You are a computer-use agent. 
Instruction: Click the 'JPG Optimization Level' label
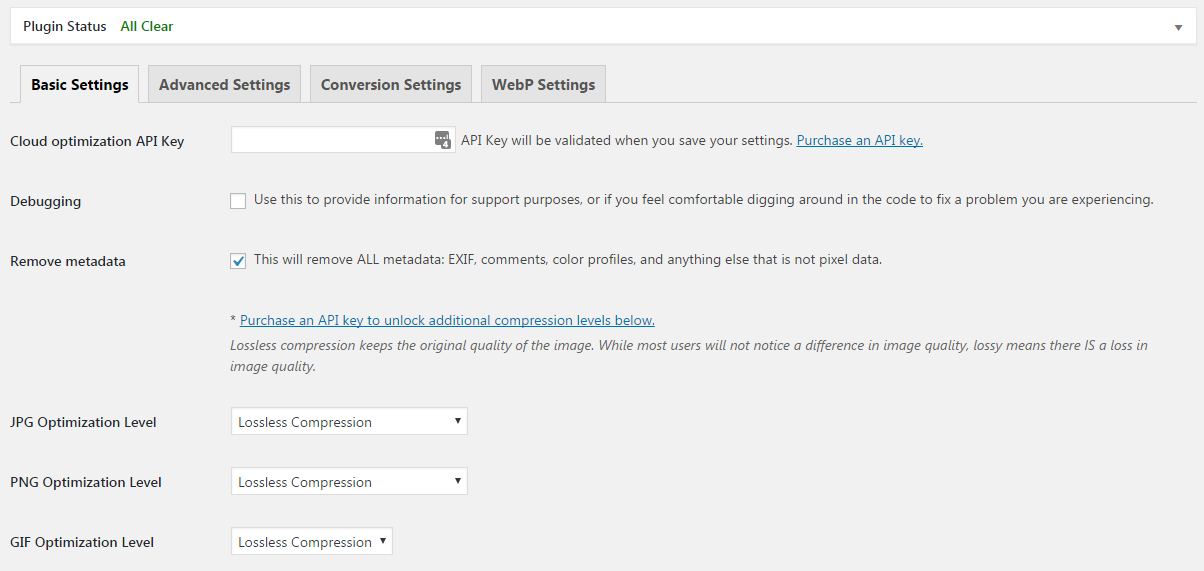[x=83, y=422]
